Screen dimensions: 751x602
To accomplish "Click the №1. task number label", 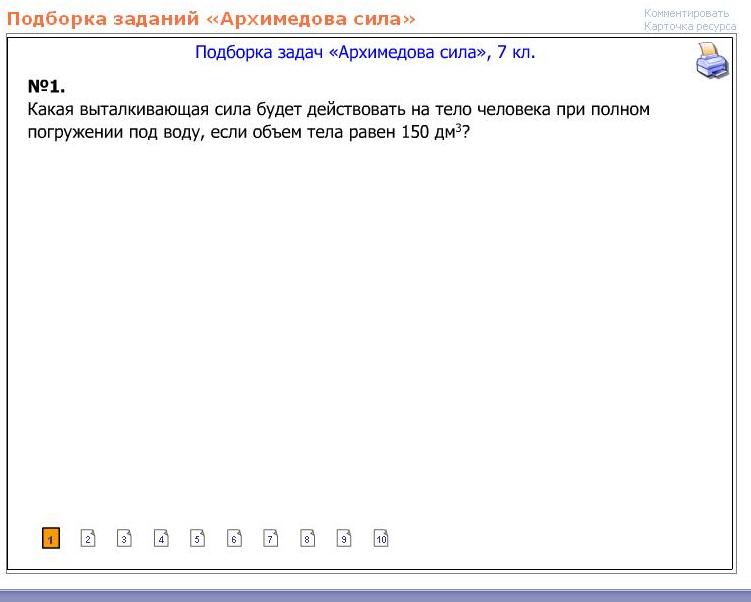I will (46, 87).
